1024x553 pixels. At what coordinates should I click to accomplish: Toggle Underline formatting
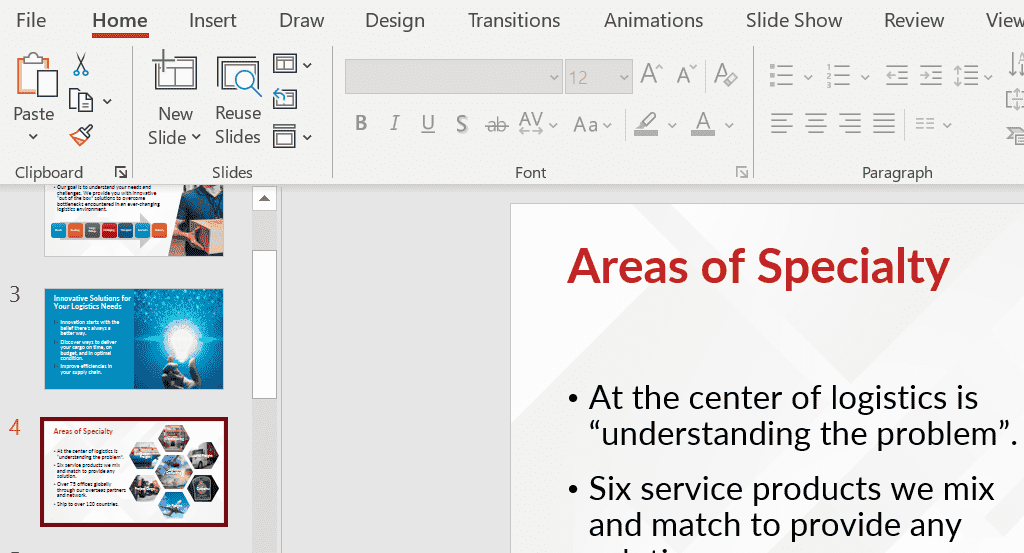click(428, 125)
